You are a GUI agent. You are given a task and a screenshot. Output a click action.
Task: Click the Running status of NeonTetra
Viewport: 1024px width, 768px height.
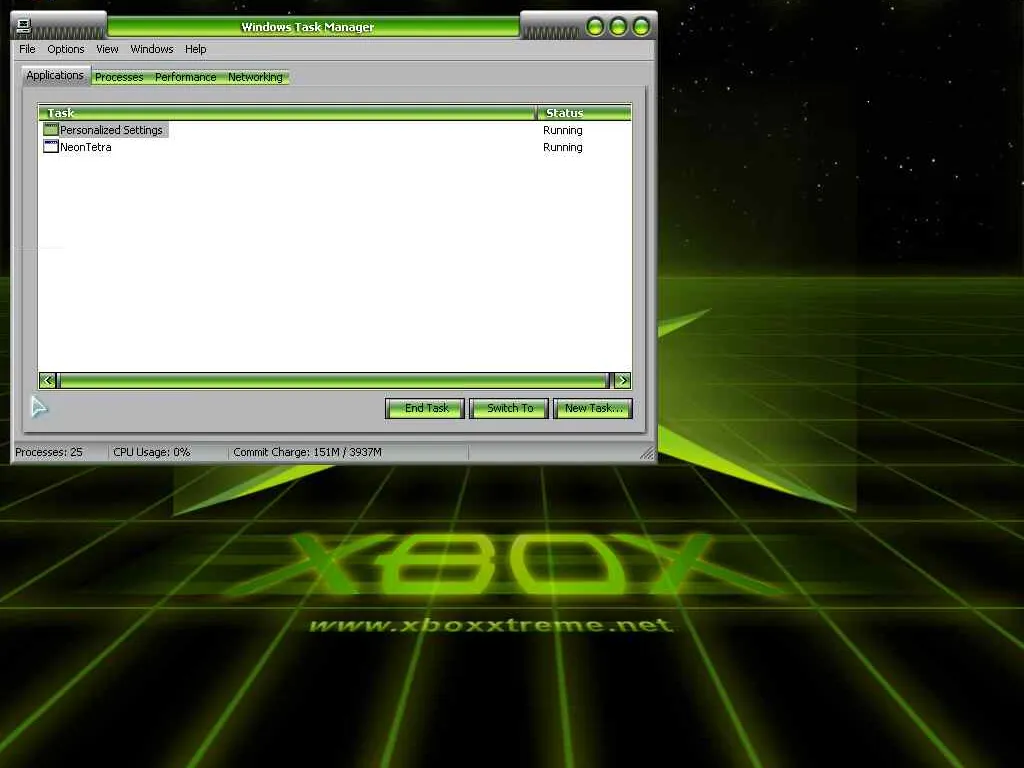[562, 147]
